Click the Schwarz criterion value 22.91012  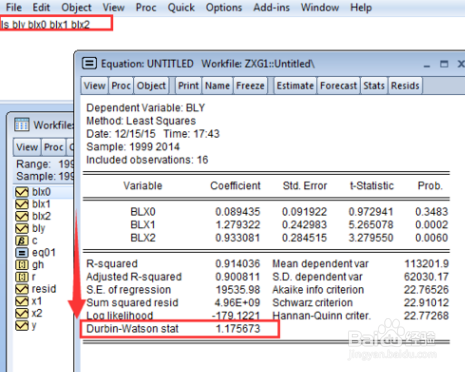pos(426,303)
